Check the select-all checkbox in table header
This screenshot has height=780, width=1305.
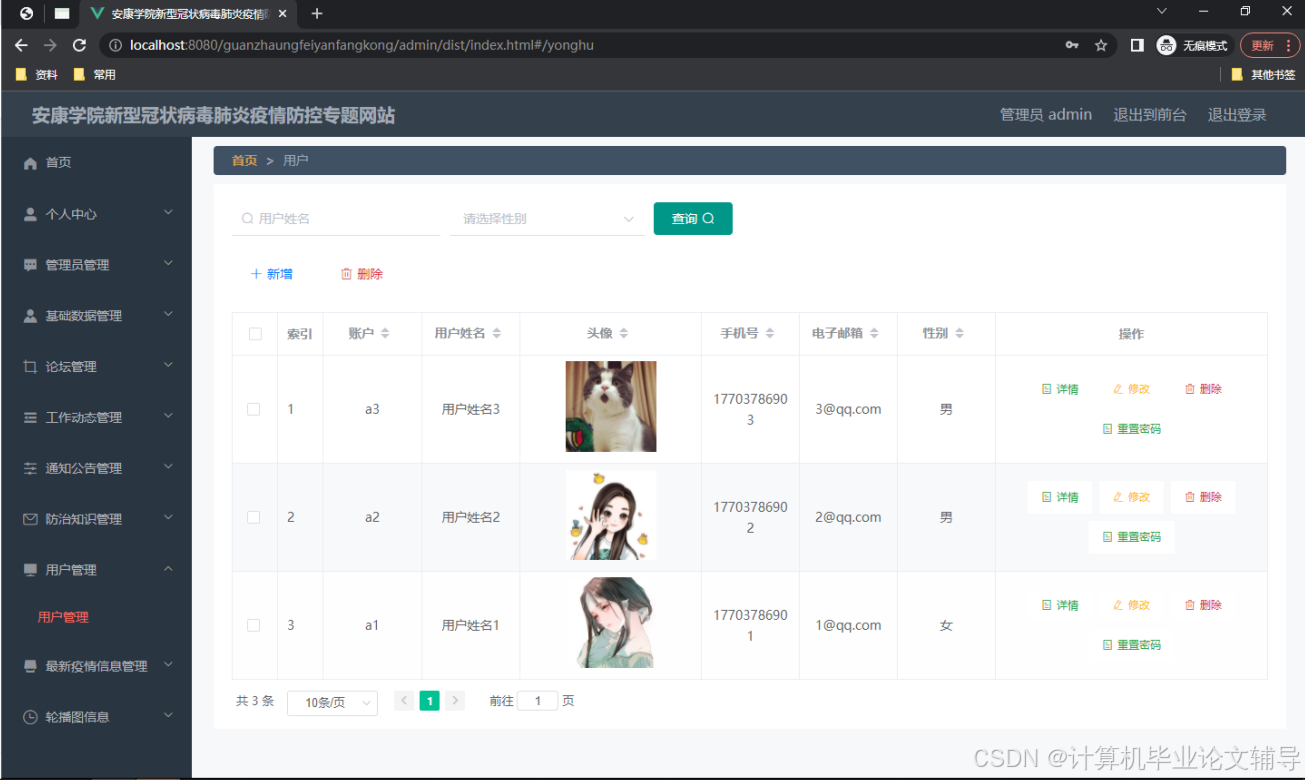253,333
